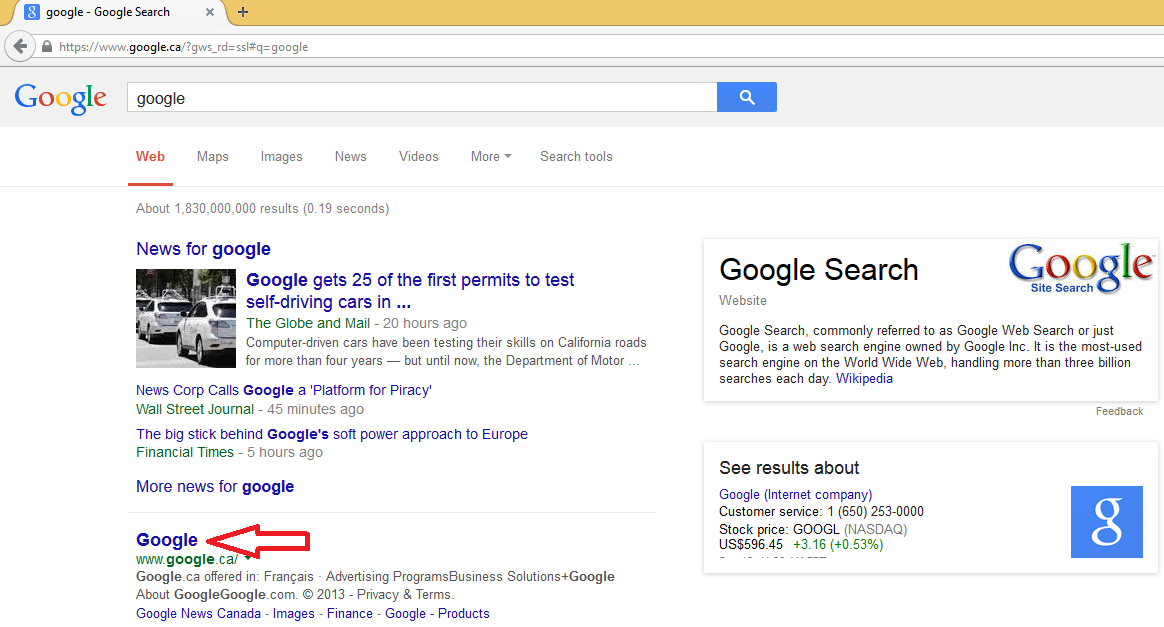The width and height of the screenshot is (1164, 627).
Task: Click the Google News Canada sitelink
Action: (x=198, y=614)
